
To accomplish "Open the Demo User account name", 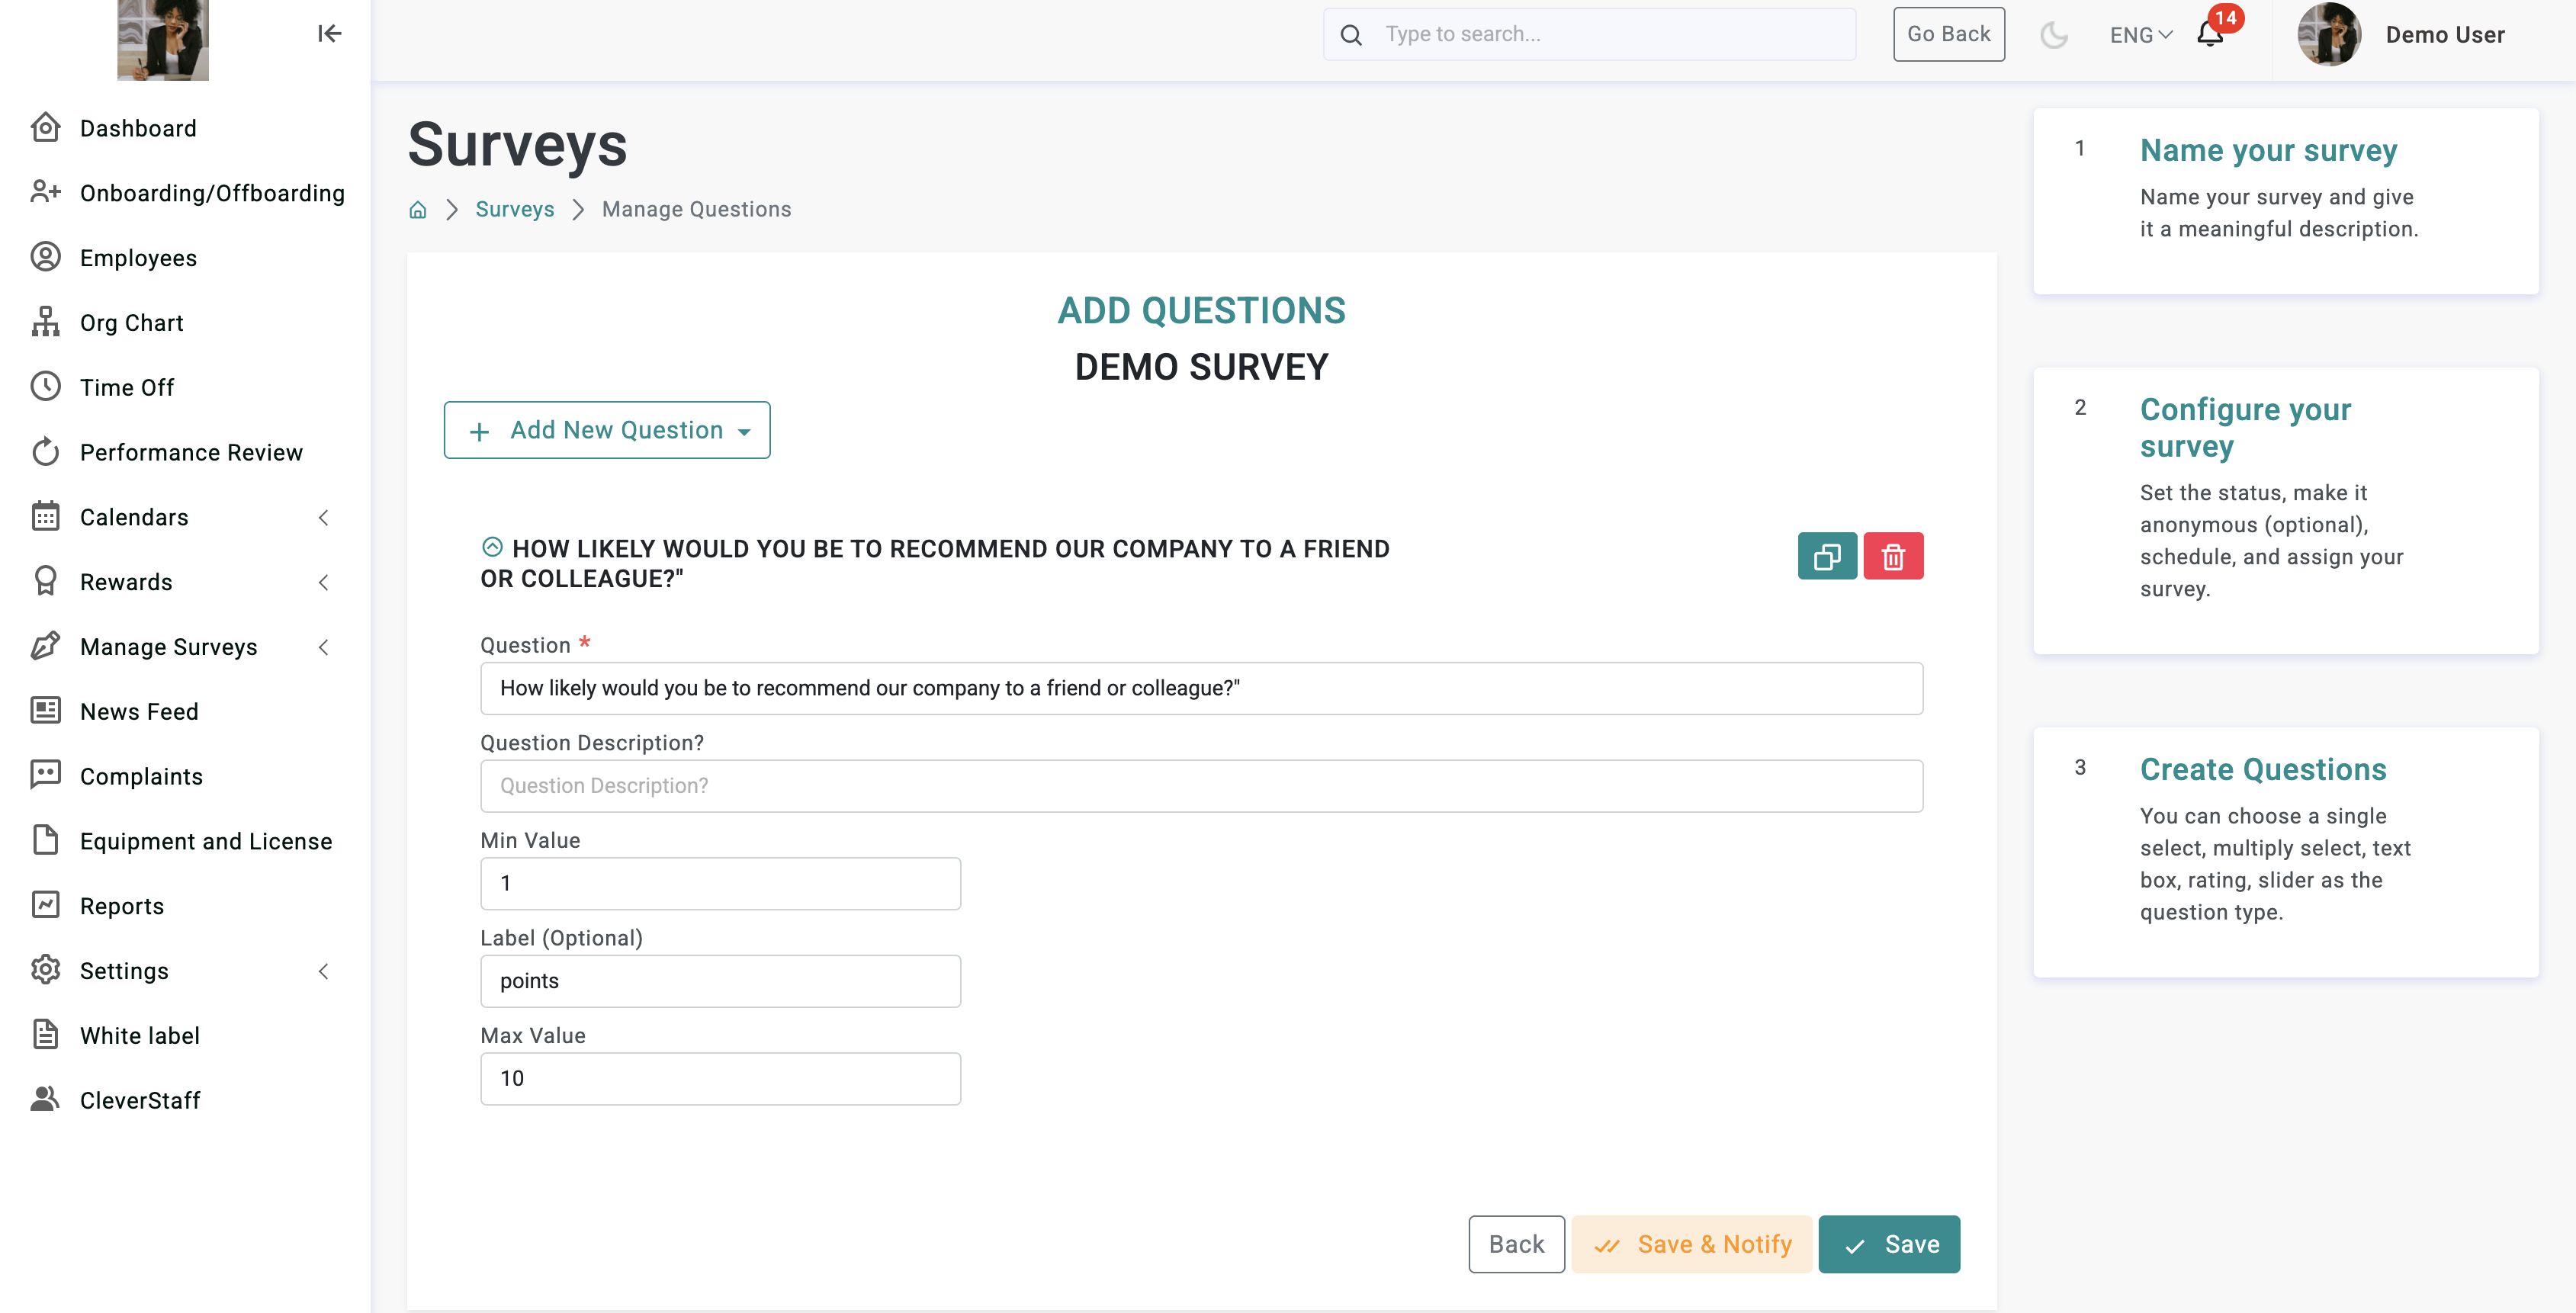I will coord(2445,35).
